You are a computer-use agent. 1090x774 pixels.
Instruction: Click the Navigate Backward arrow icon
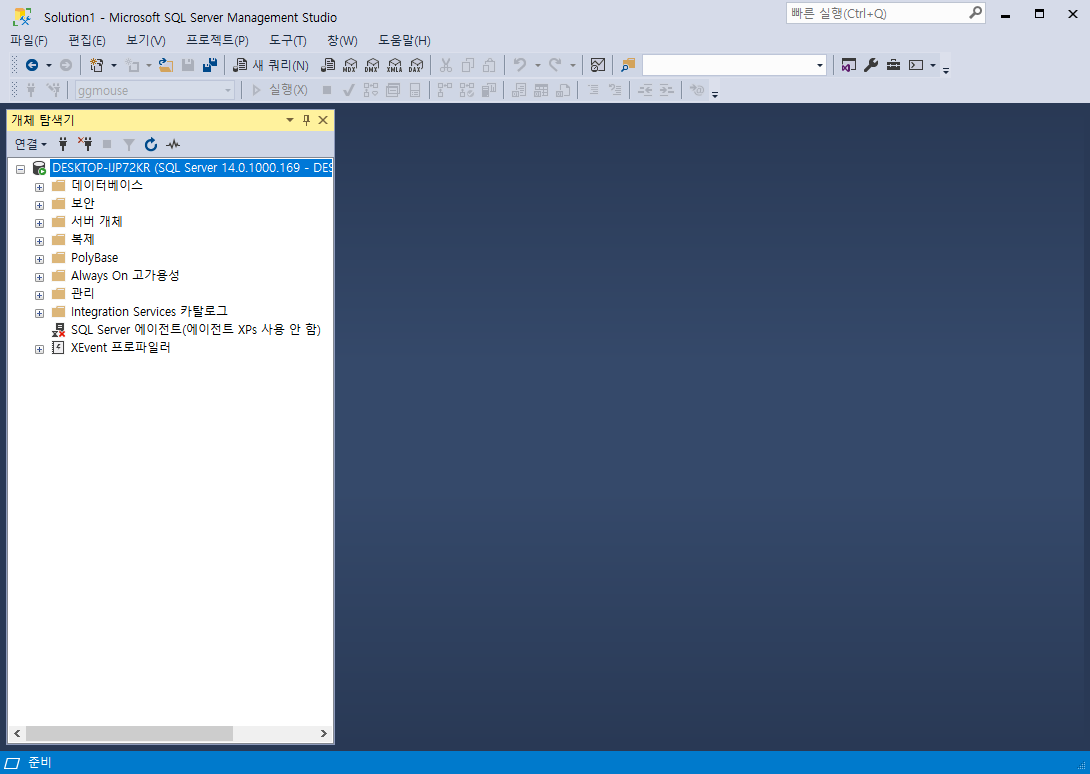tap(32, 65)
